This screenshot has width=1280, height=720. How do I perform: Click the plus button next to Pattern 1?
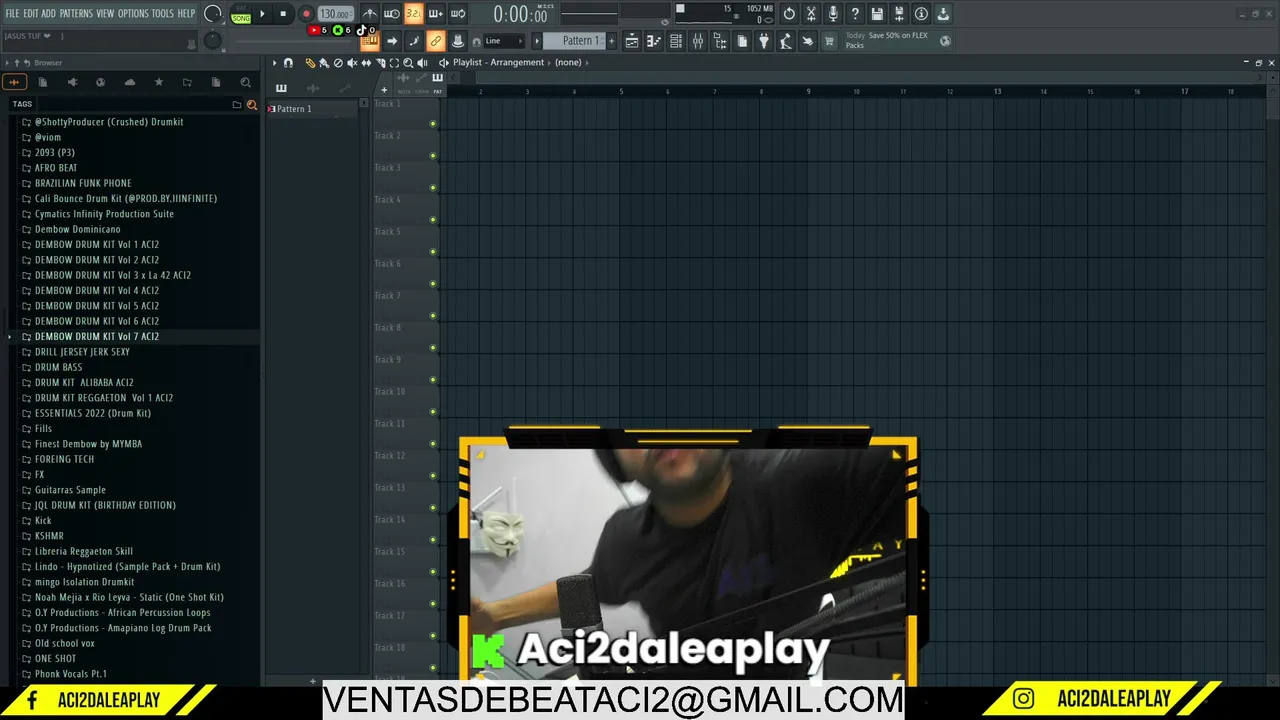click(611, 41)
